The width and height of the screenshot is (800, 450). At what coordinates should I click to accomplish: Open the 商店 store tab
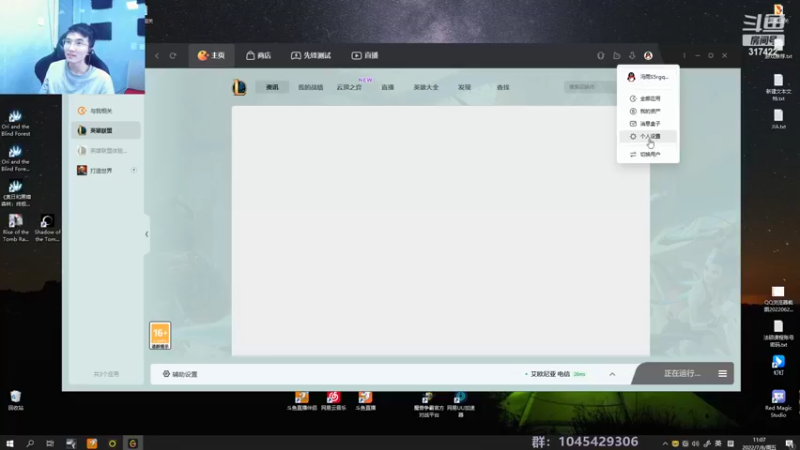[258, 56]
